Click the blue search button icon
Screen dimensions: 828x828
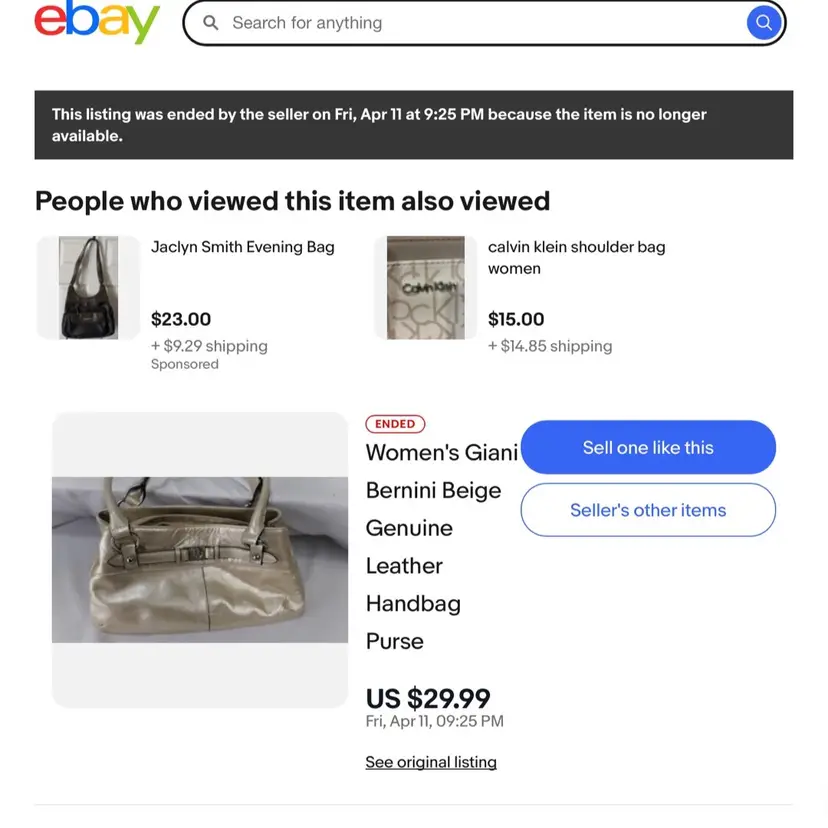click(763, 22)
